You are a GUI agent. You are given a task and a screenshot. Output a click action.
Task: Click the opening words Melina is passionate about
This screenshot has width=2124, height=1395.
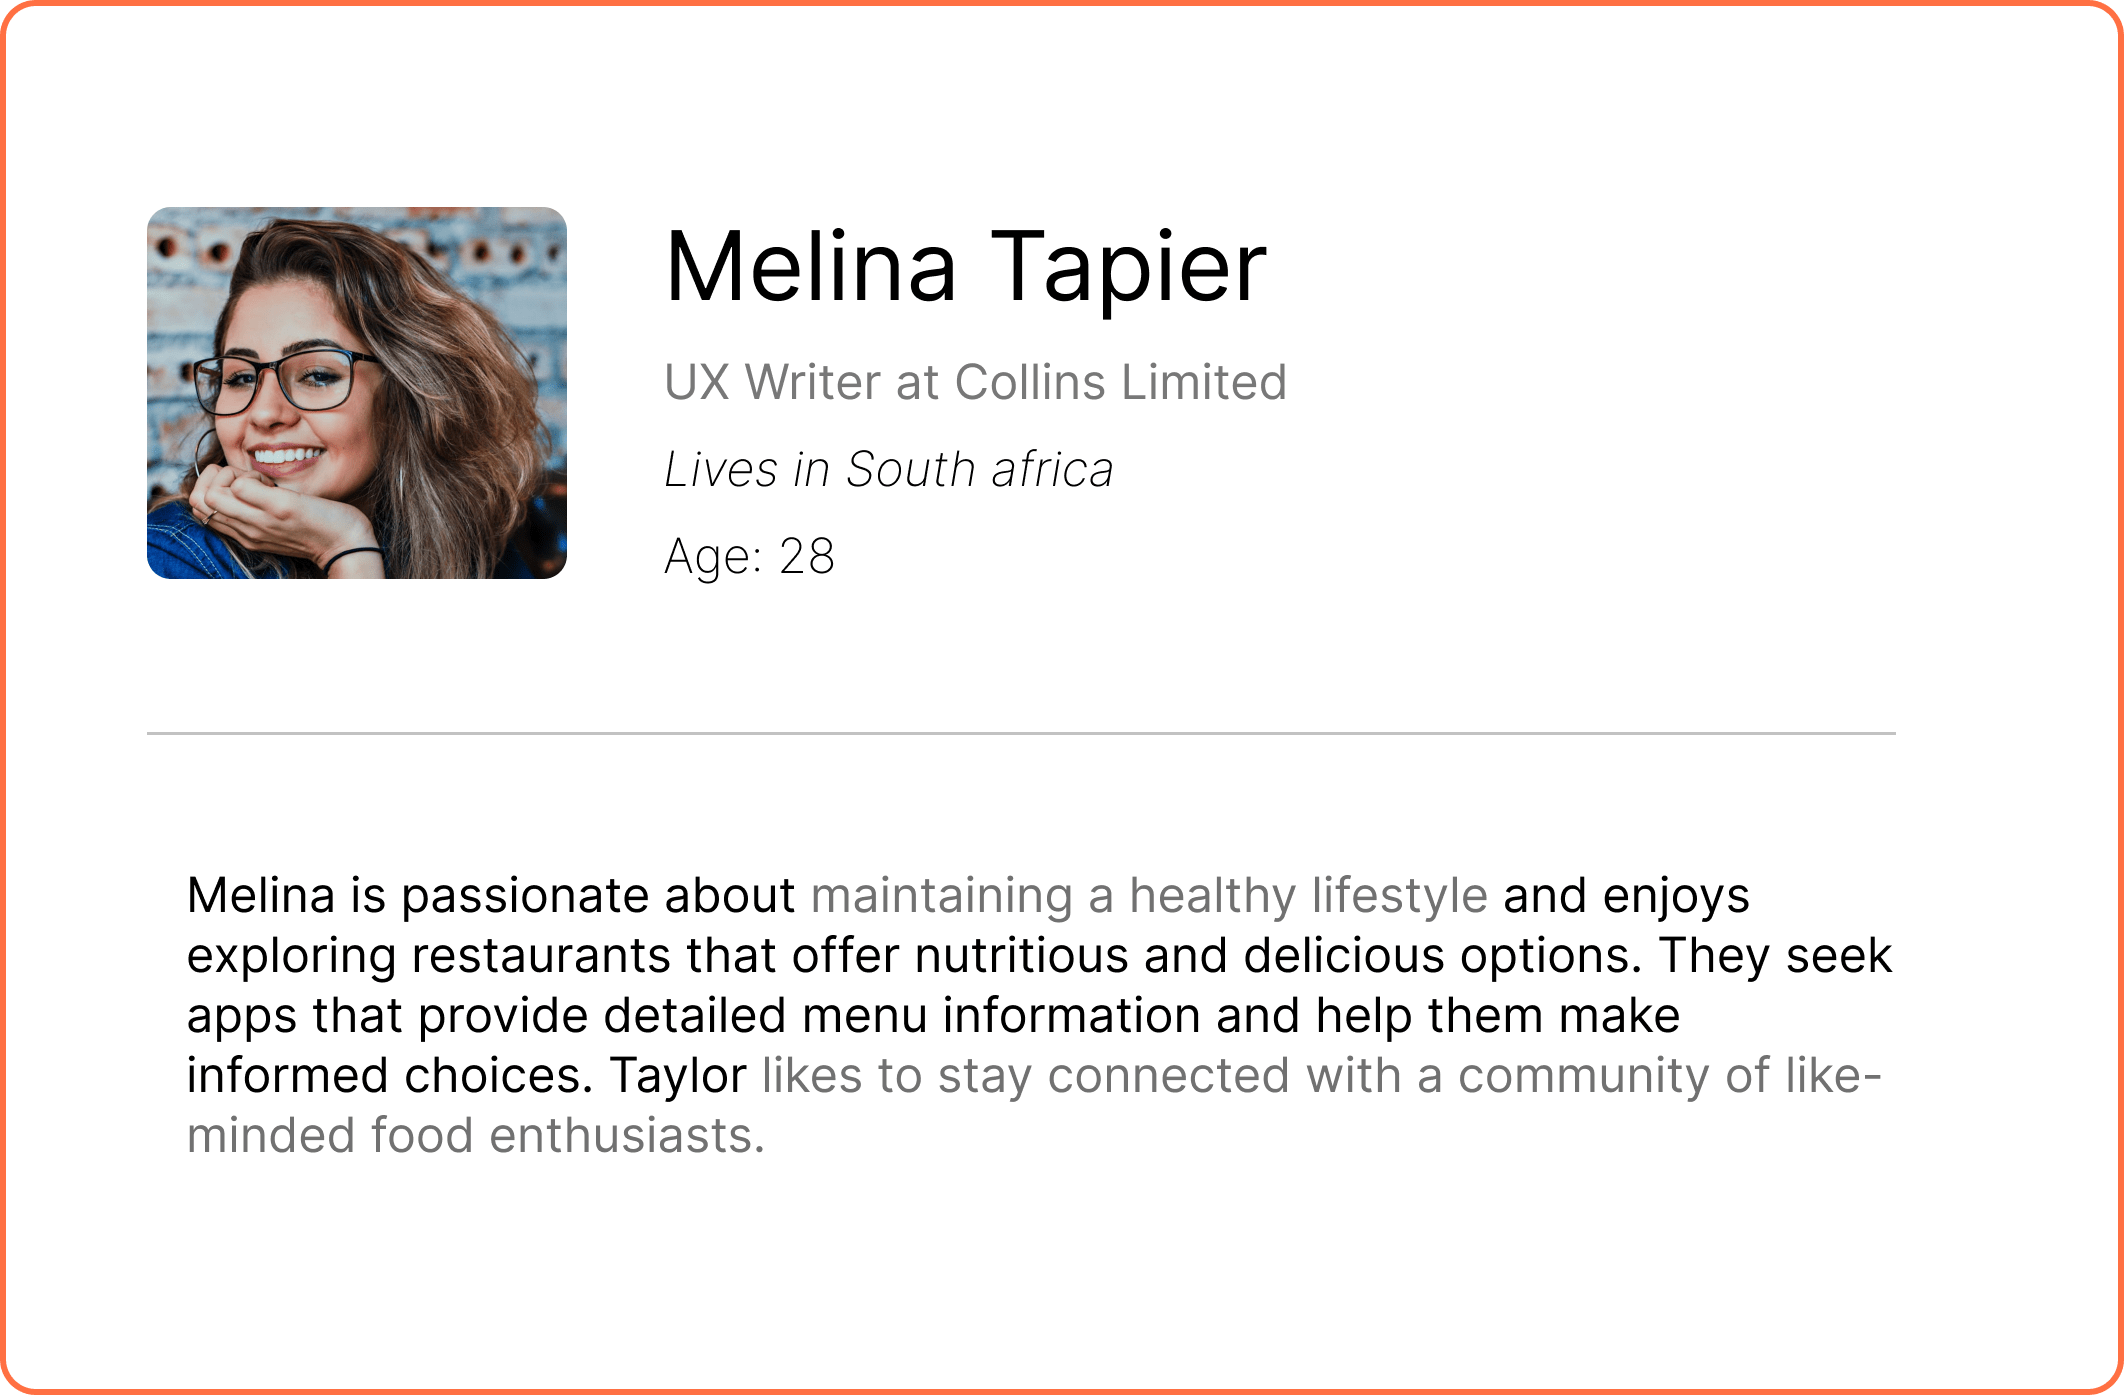(491, 895)
